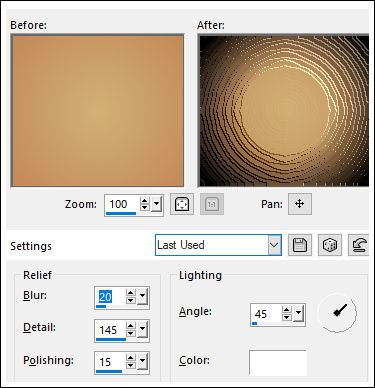Save preset with the floppy disk icon
This screenshot has width=375, height=388.
pos(300,245)
